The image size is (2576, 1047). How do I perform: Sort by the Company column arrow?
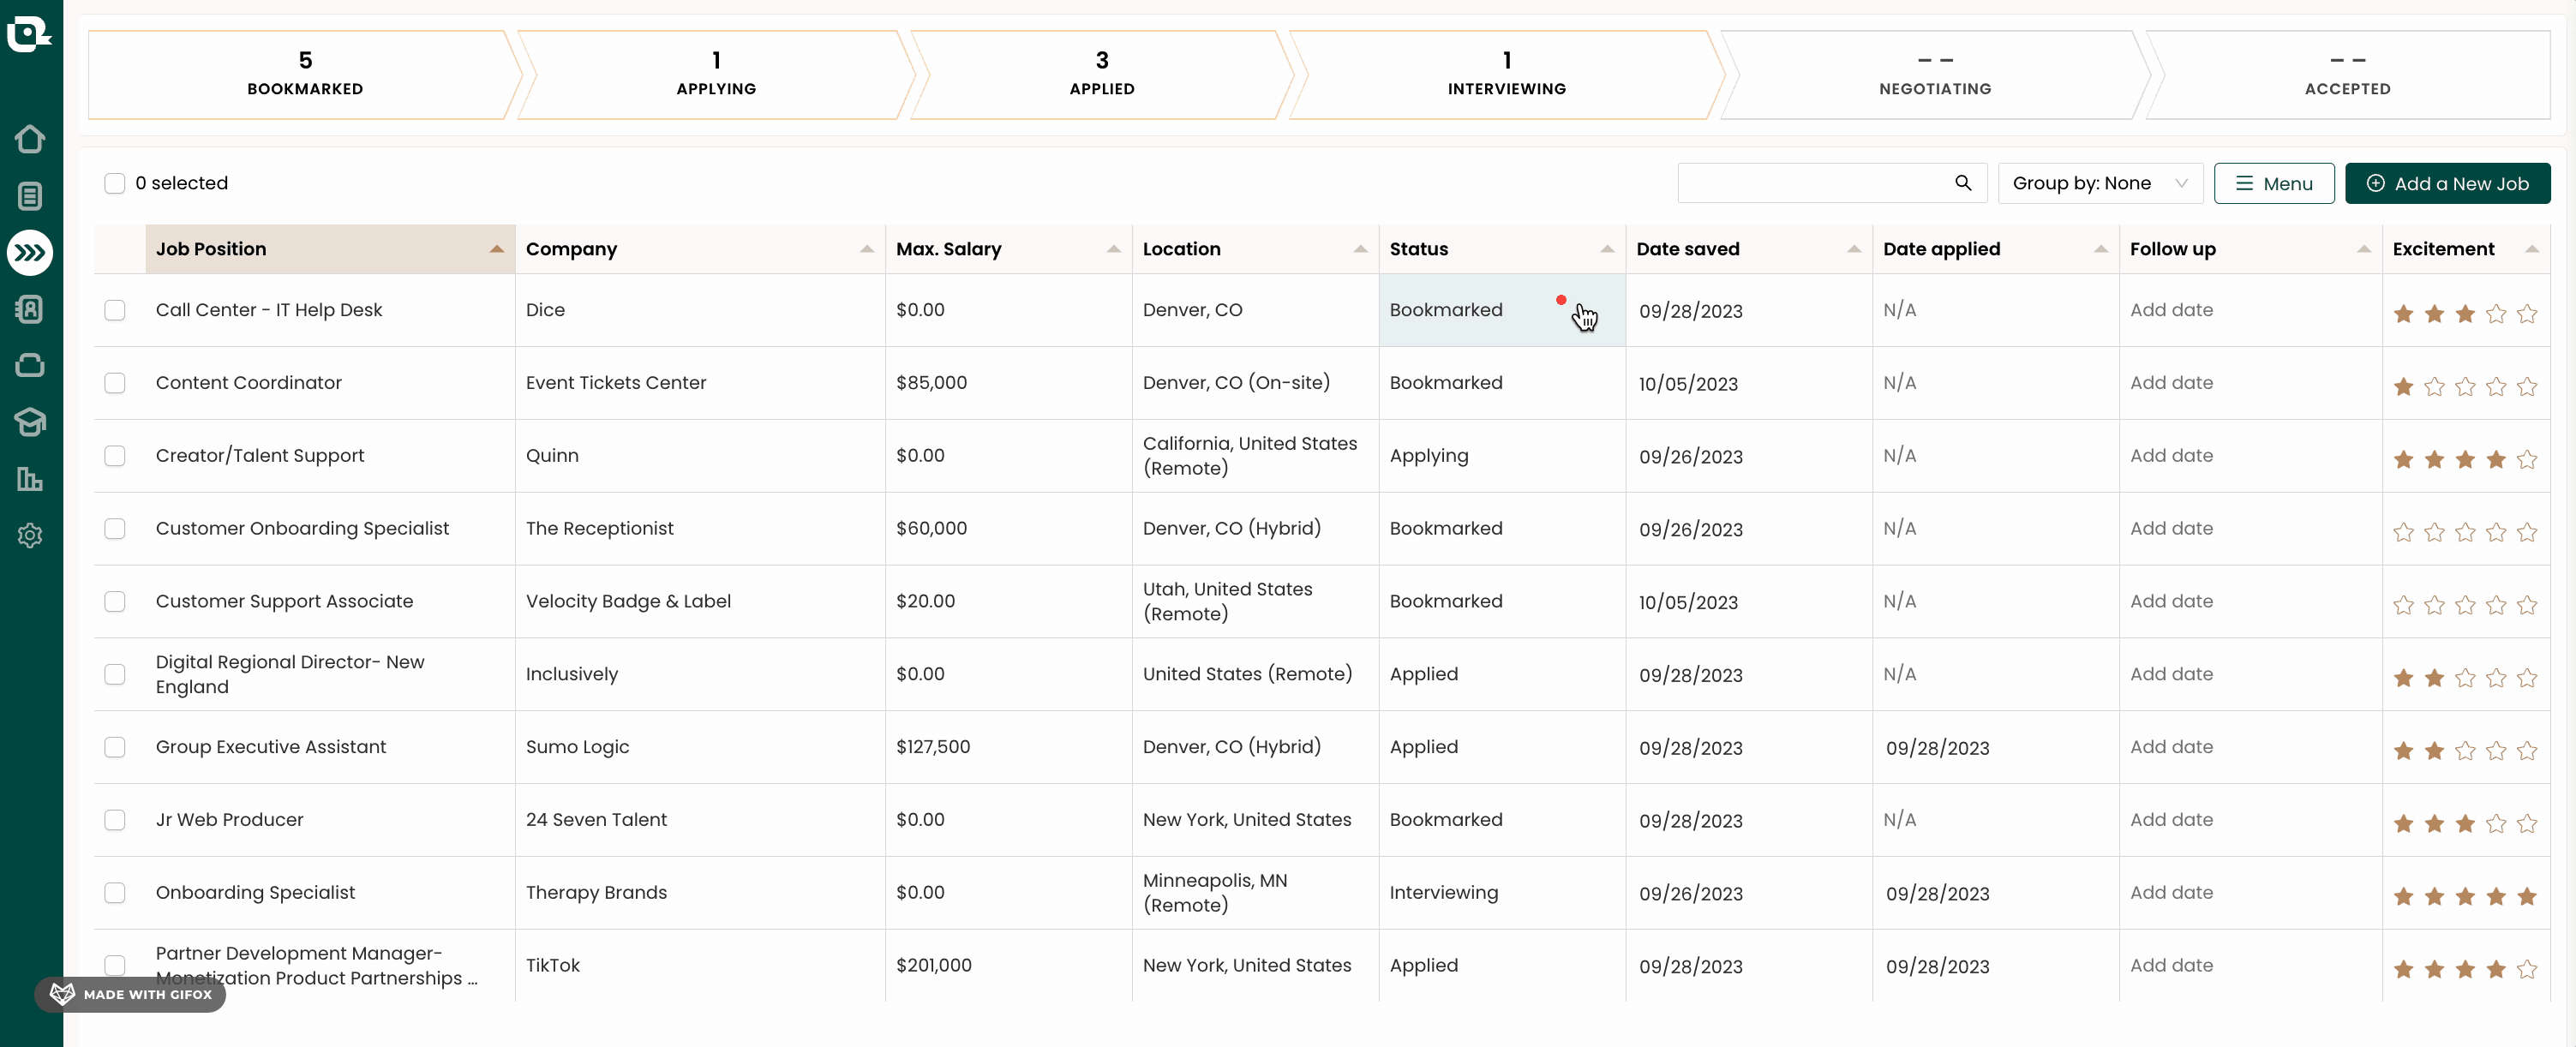coord(866,249)
